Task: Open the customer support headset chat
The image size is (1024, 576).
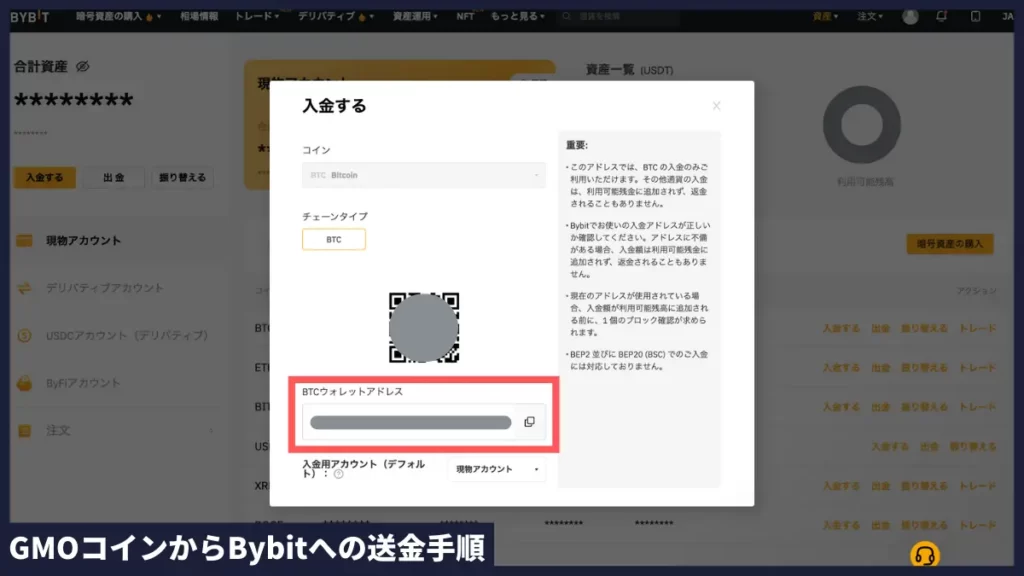Action: [925, 555]
